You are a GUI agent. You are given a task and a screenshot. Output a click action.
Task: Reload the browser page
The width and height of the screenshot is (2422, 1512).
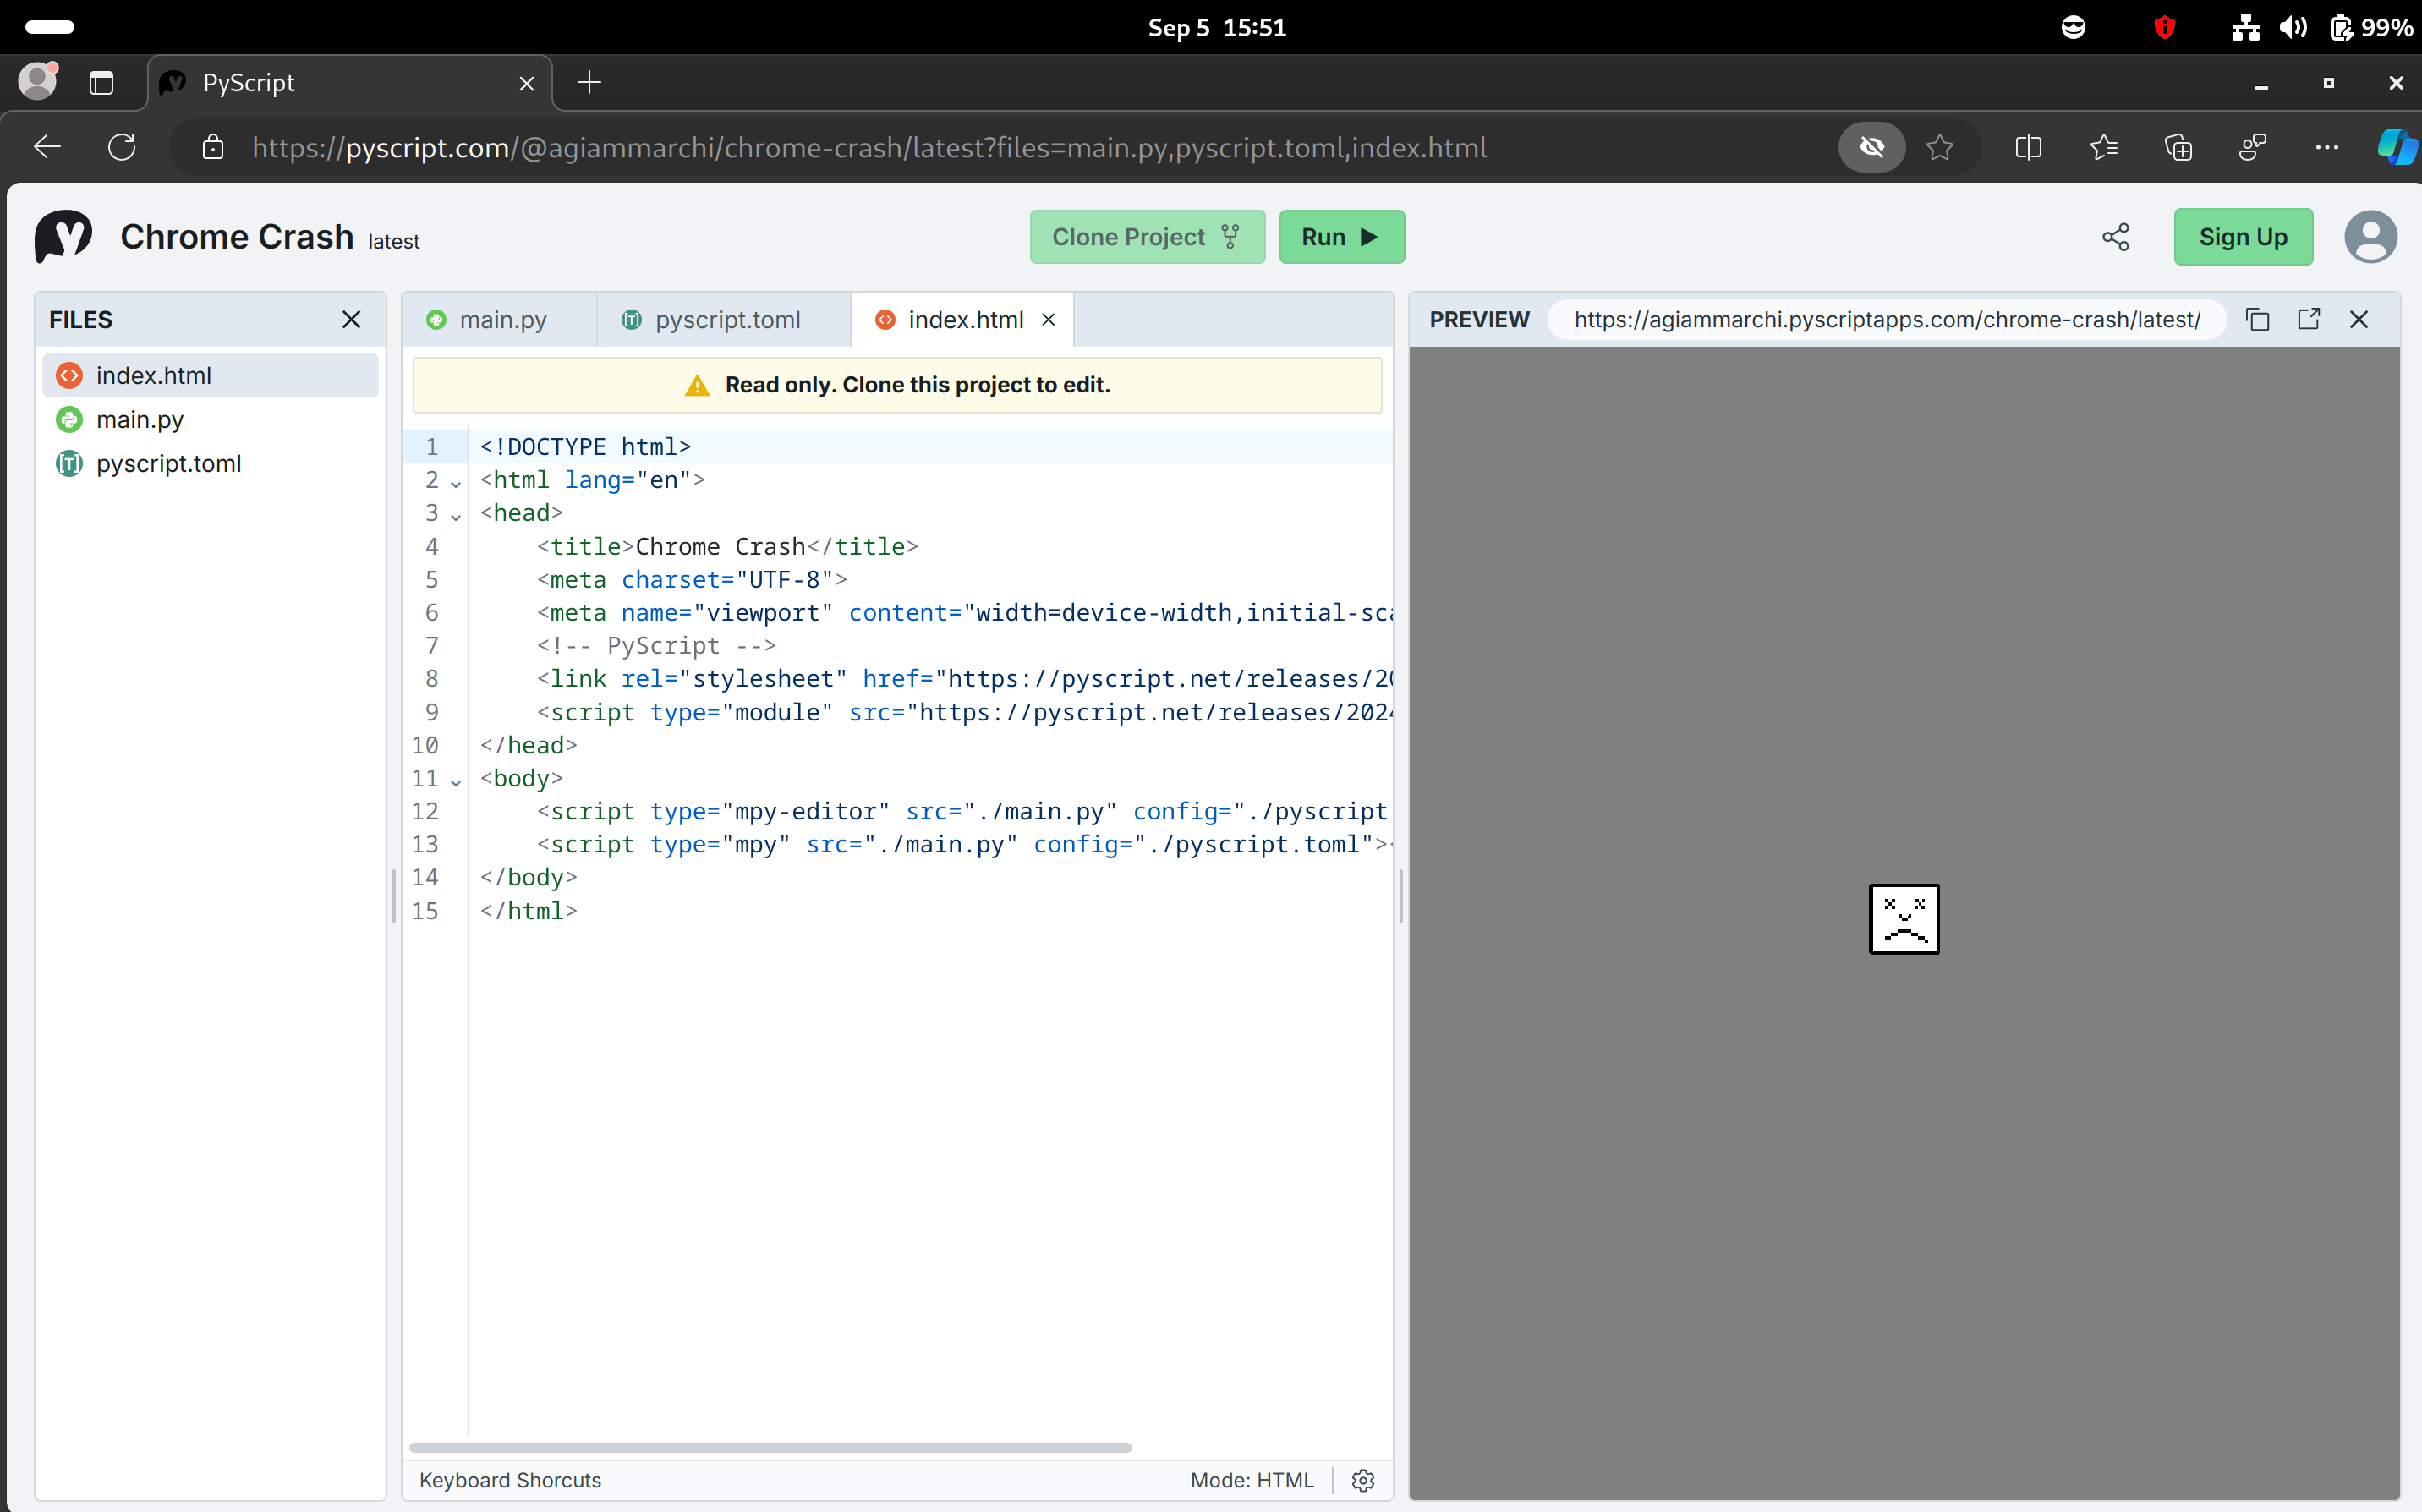coord(122,148)
